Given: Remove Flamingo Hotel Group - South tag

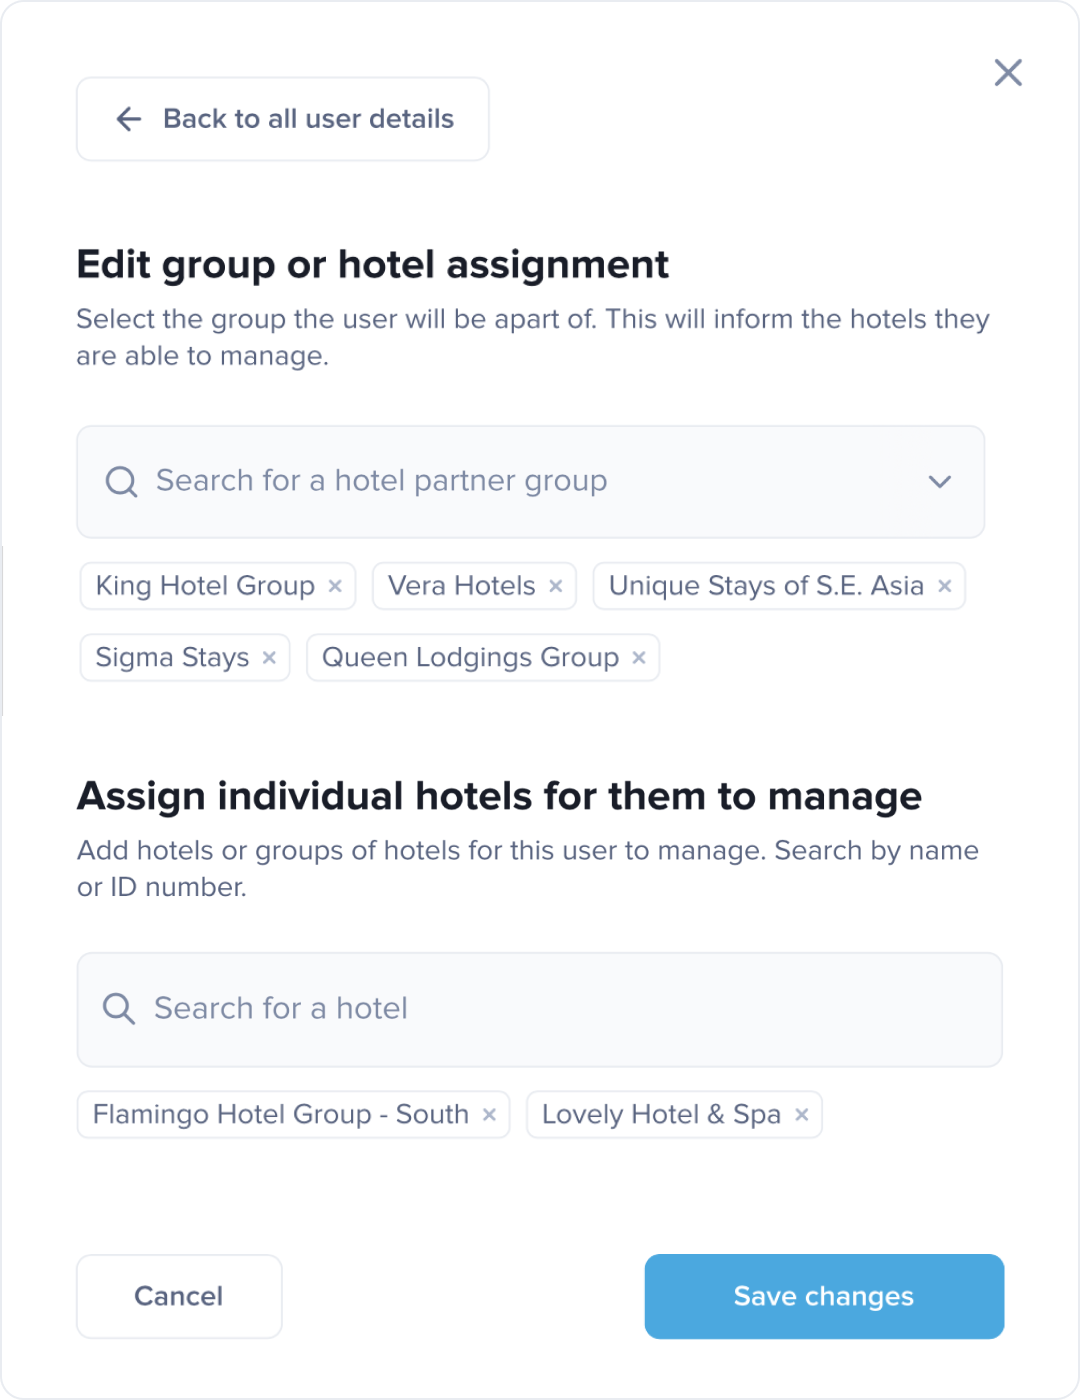Looking at the screenshot, I should pyautogui.click(x=489, y=1115).
